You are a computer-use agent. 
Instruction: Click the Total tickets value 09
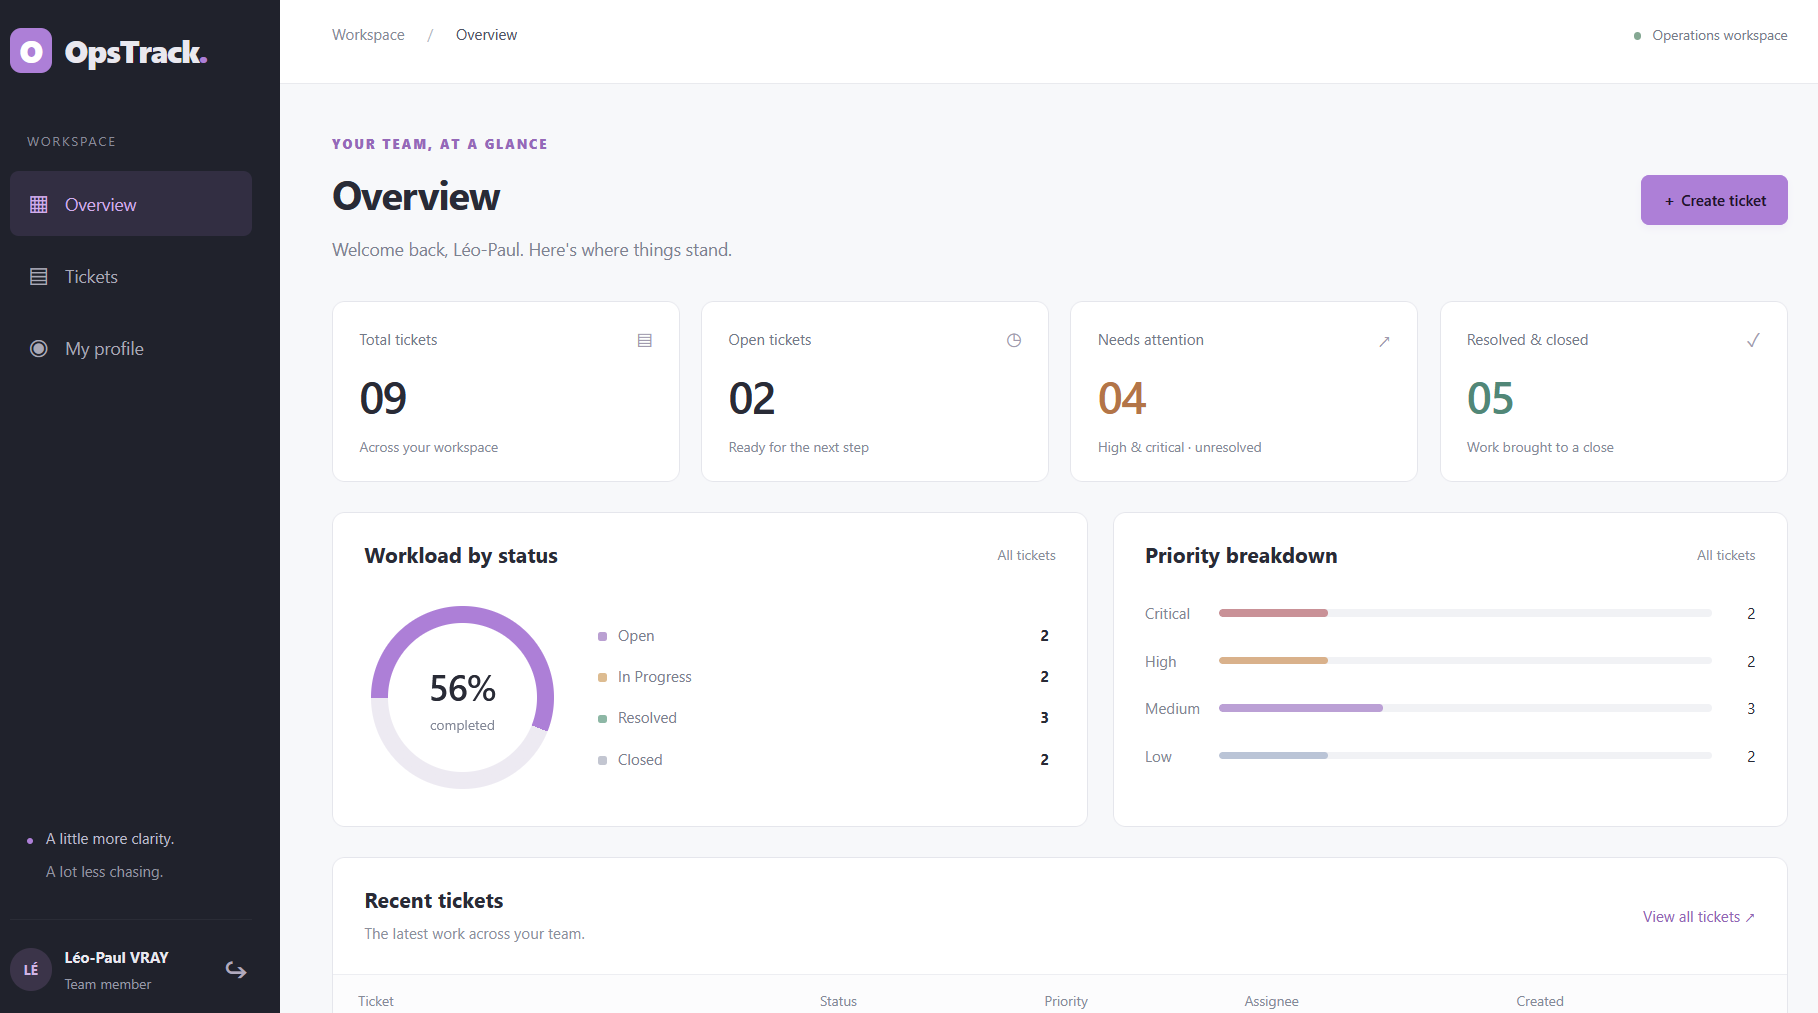(x=383, y=398)
